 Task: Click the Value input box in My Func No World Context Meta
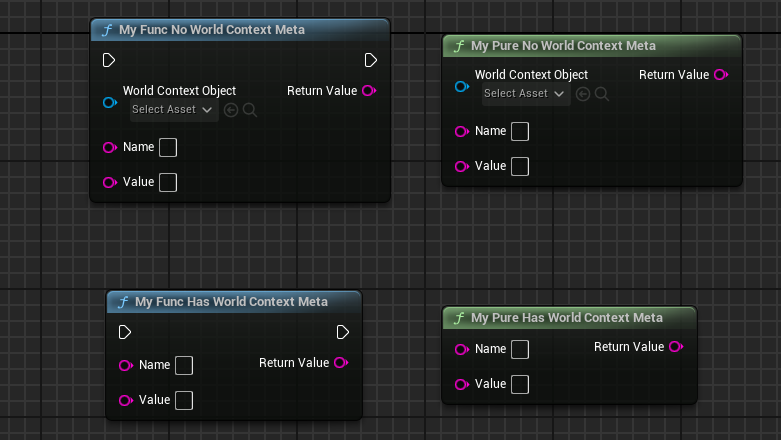(x=168, y=182)
